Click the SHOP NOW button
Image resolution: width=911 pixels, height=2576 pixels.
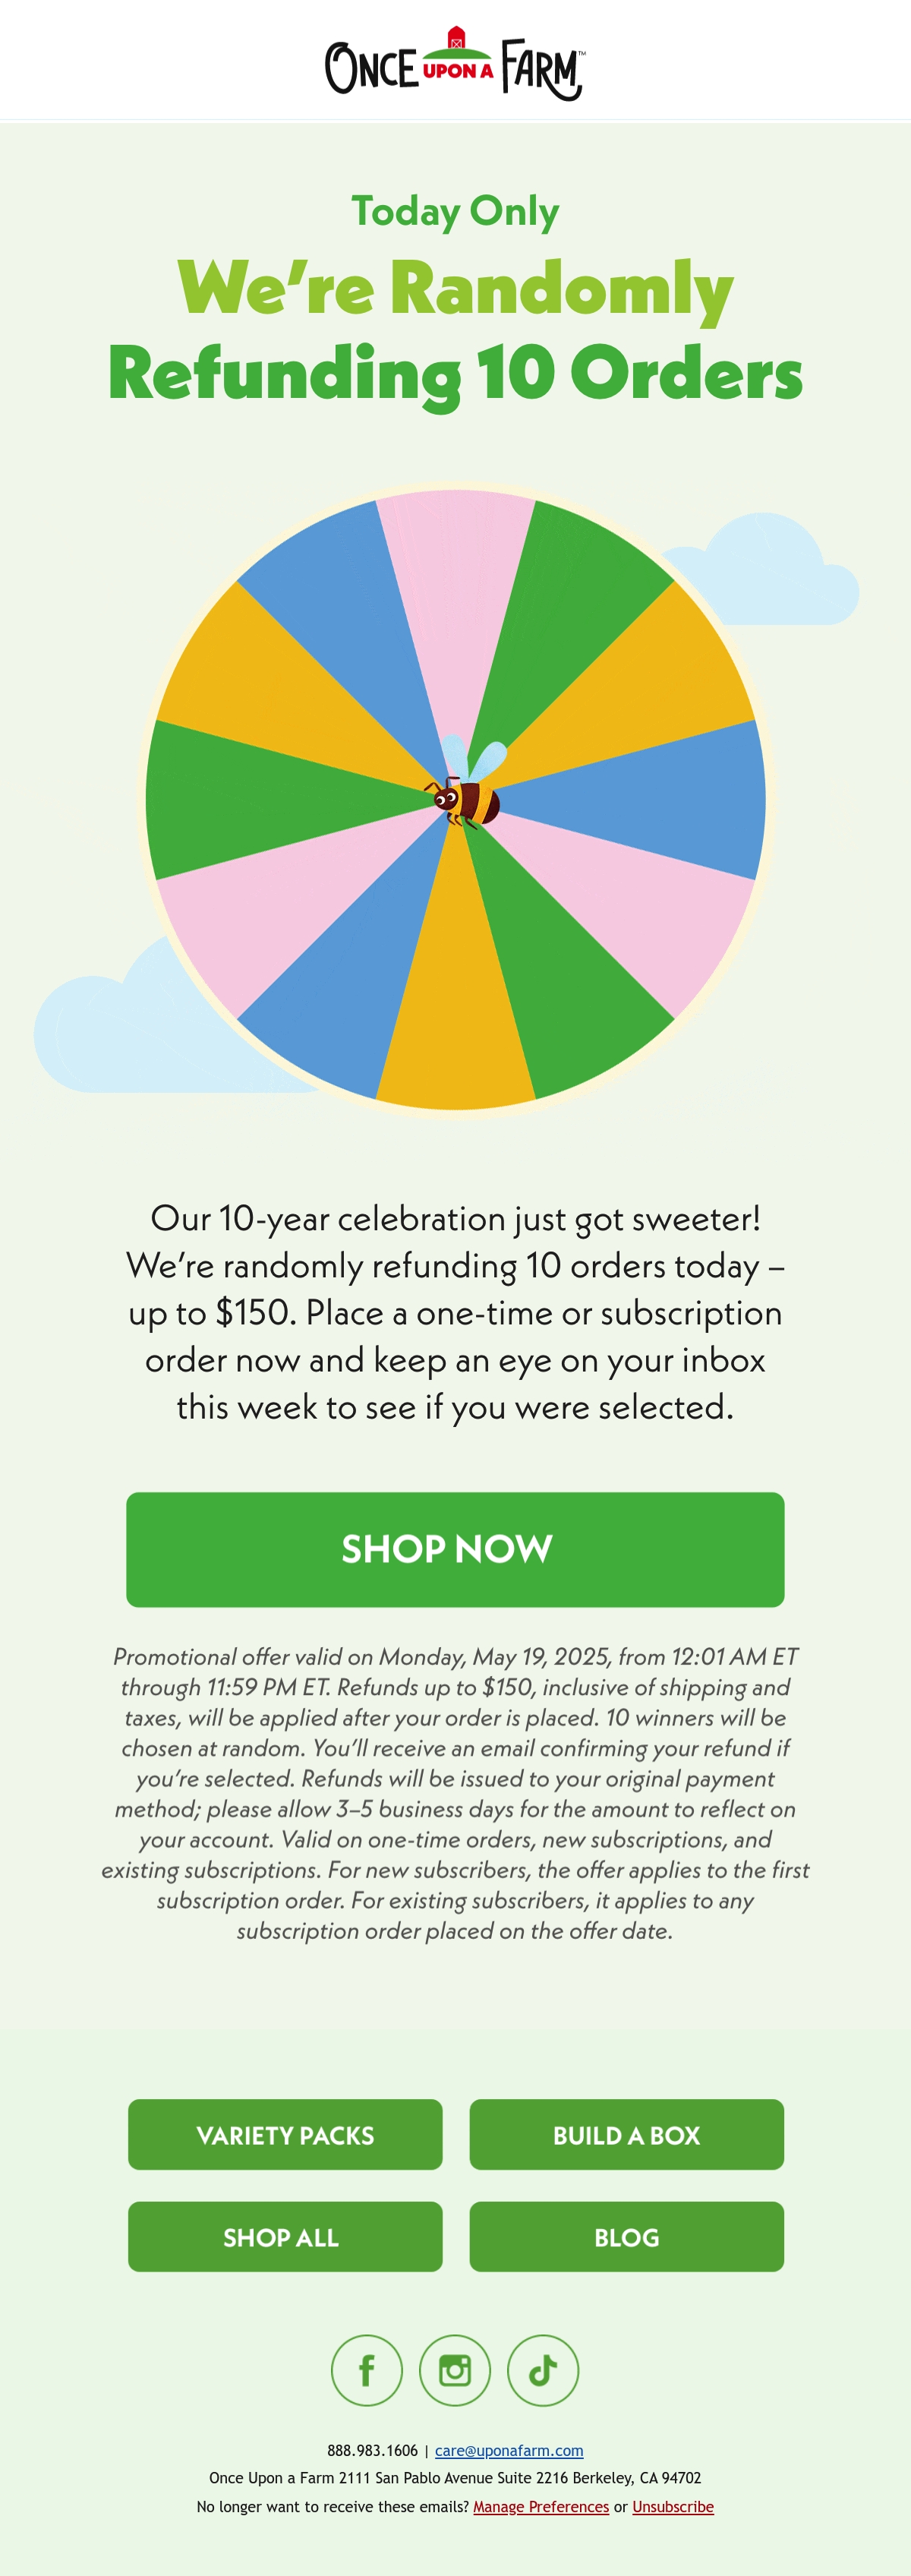(455, 1549)
